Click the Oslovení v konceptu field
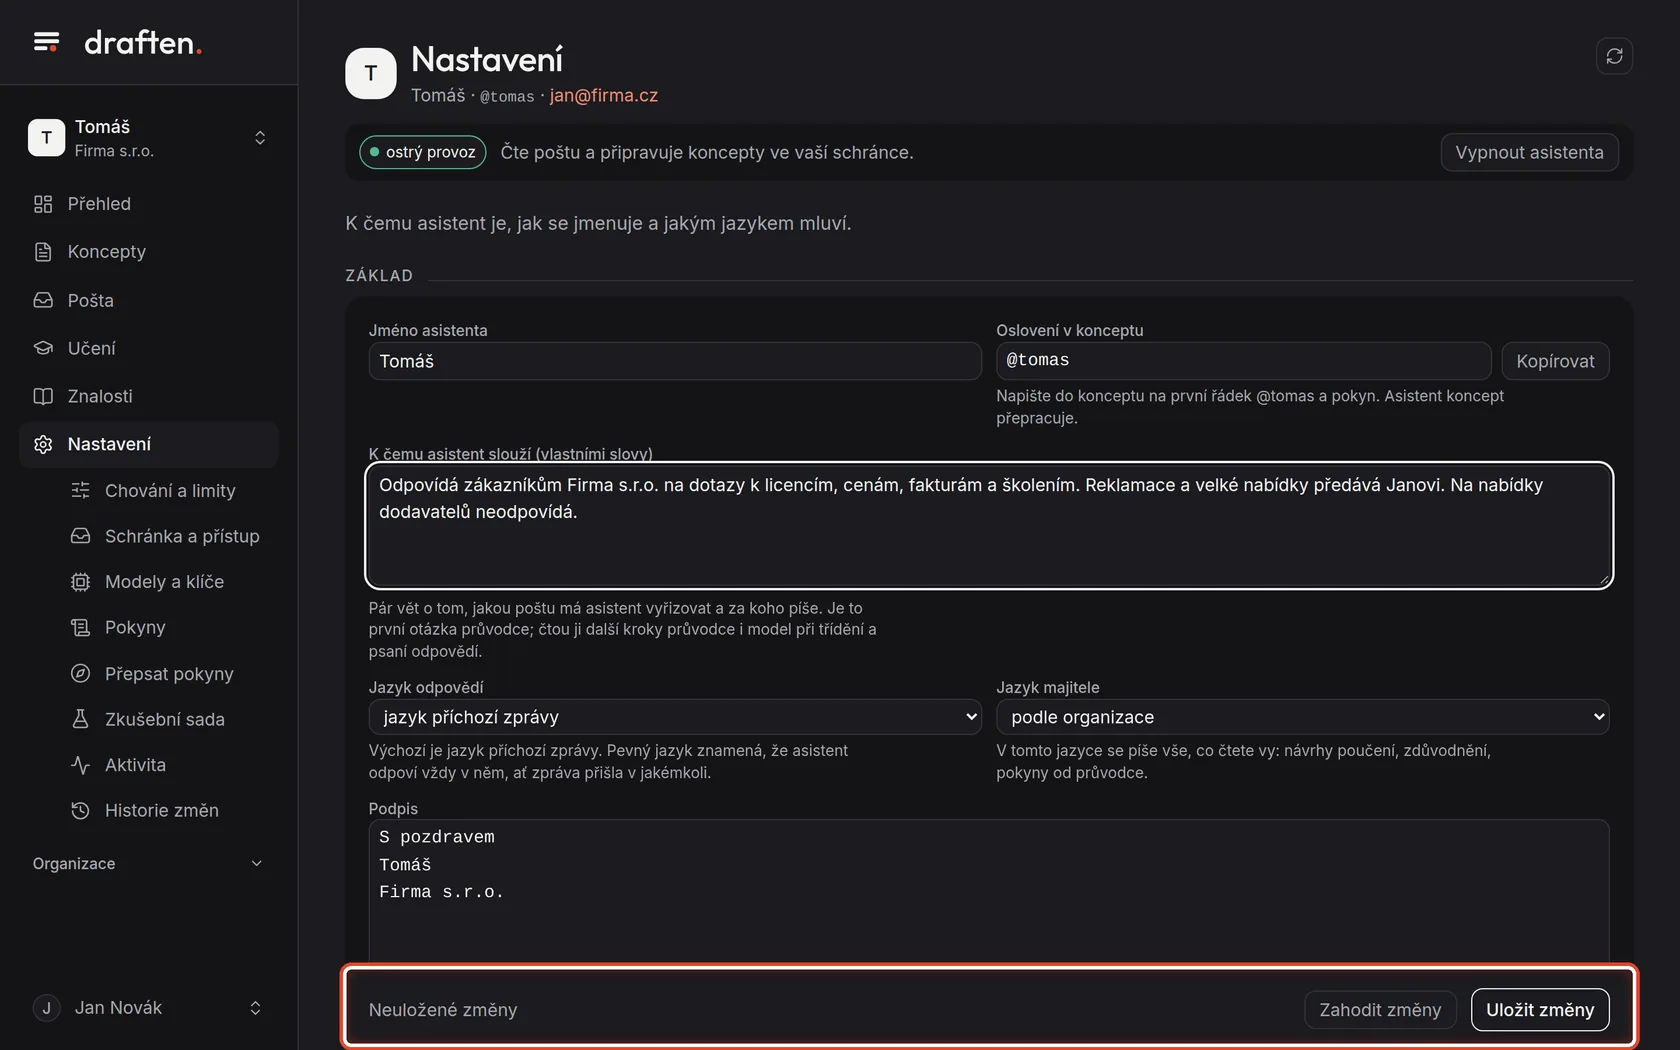 pos(1243,361)
